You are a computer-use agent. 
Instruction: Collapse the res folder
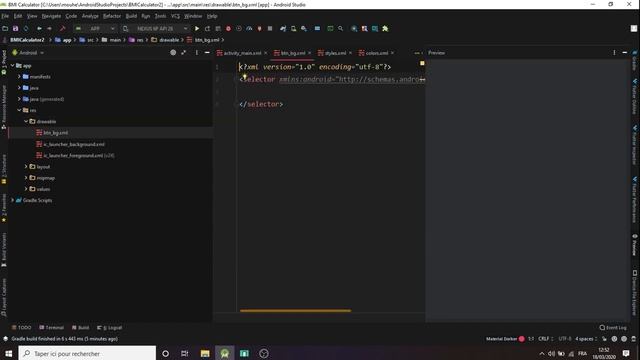19,110
